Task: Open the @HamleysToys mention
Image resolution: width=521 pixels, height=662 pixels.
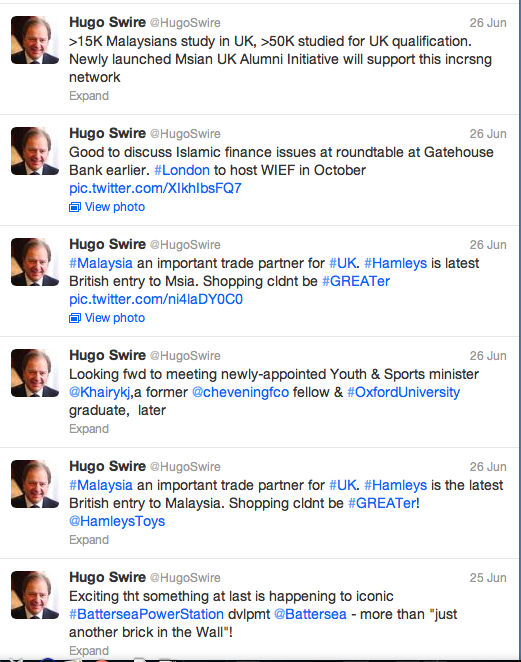Action: pyautogui.click(x=117, y=521)
